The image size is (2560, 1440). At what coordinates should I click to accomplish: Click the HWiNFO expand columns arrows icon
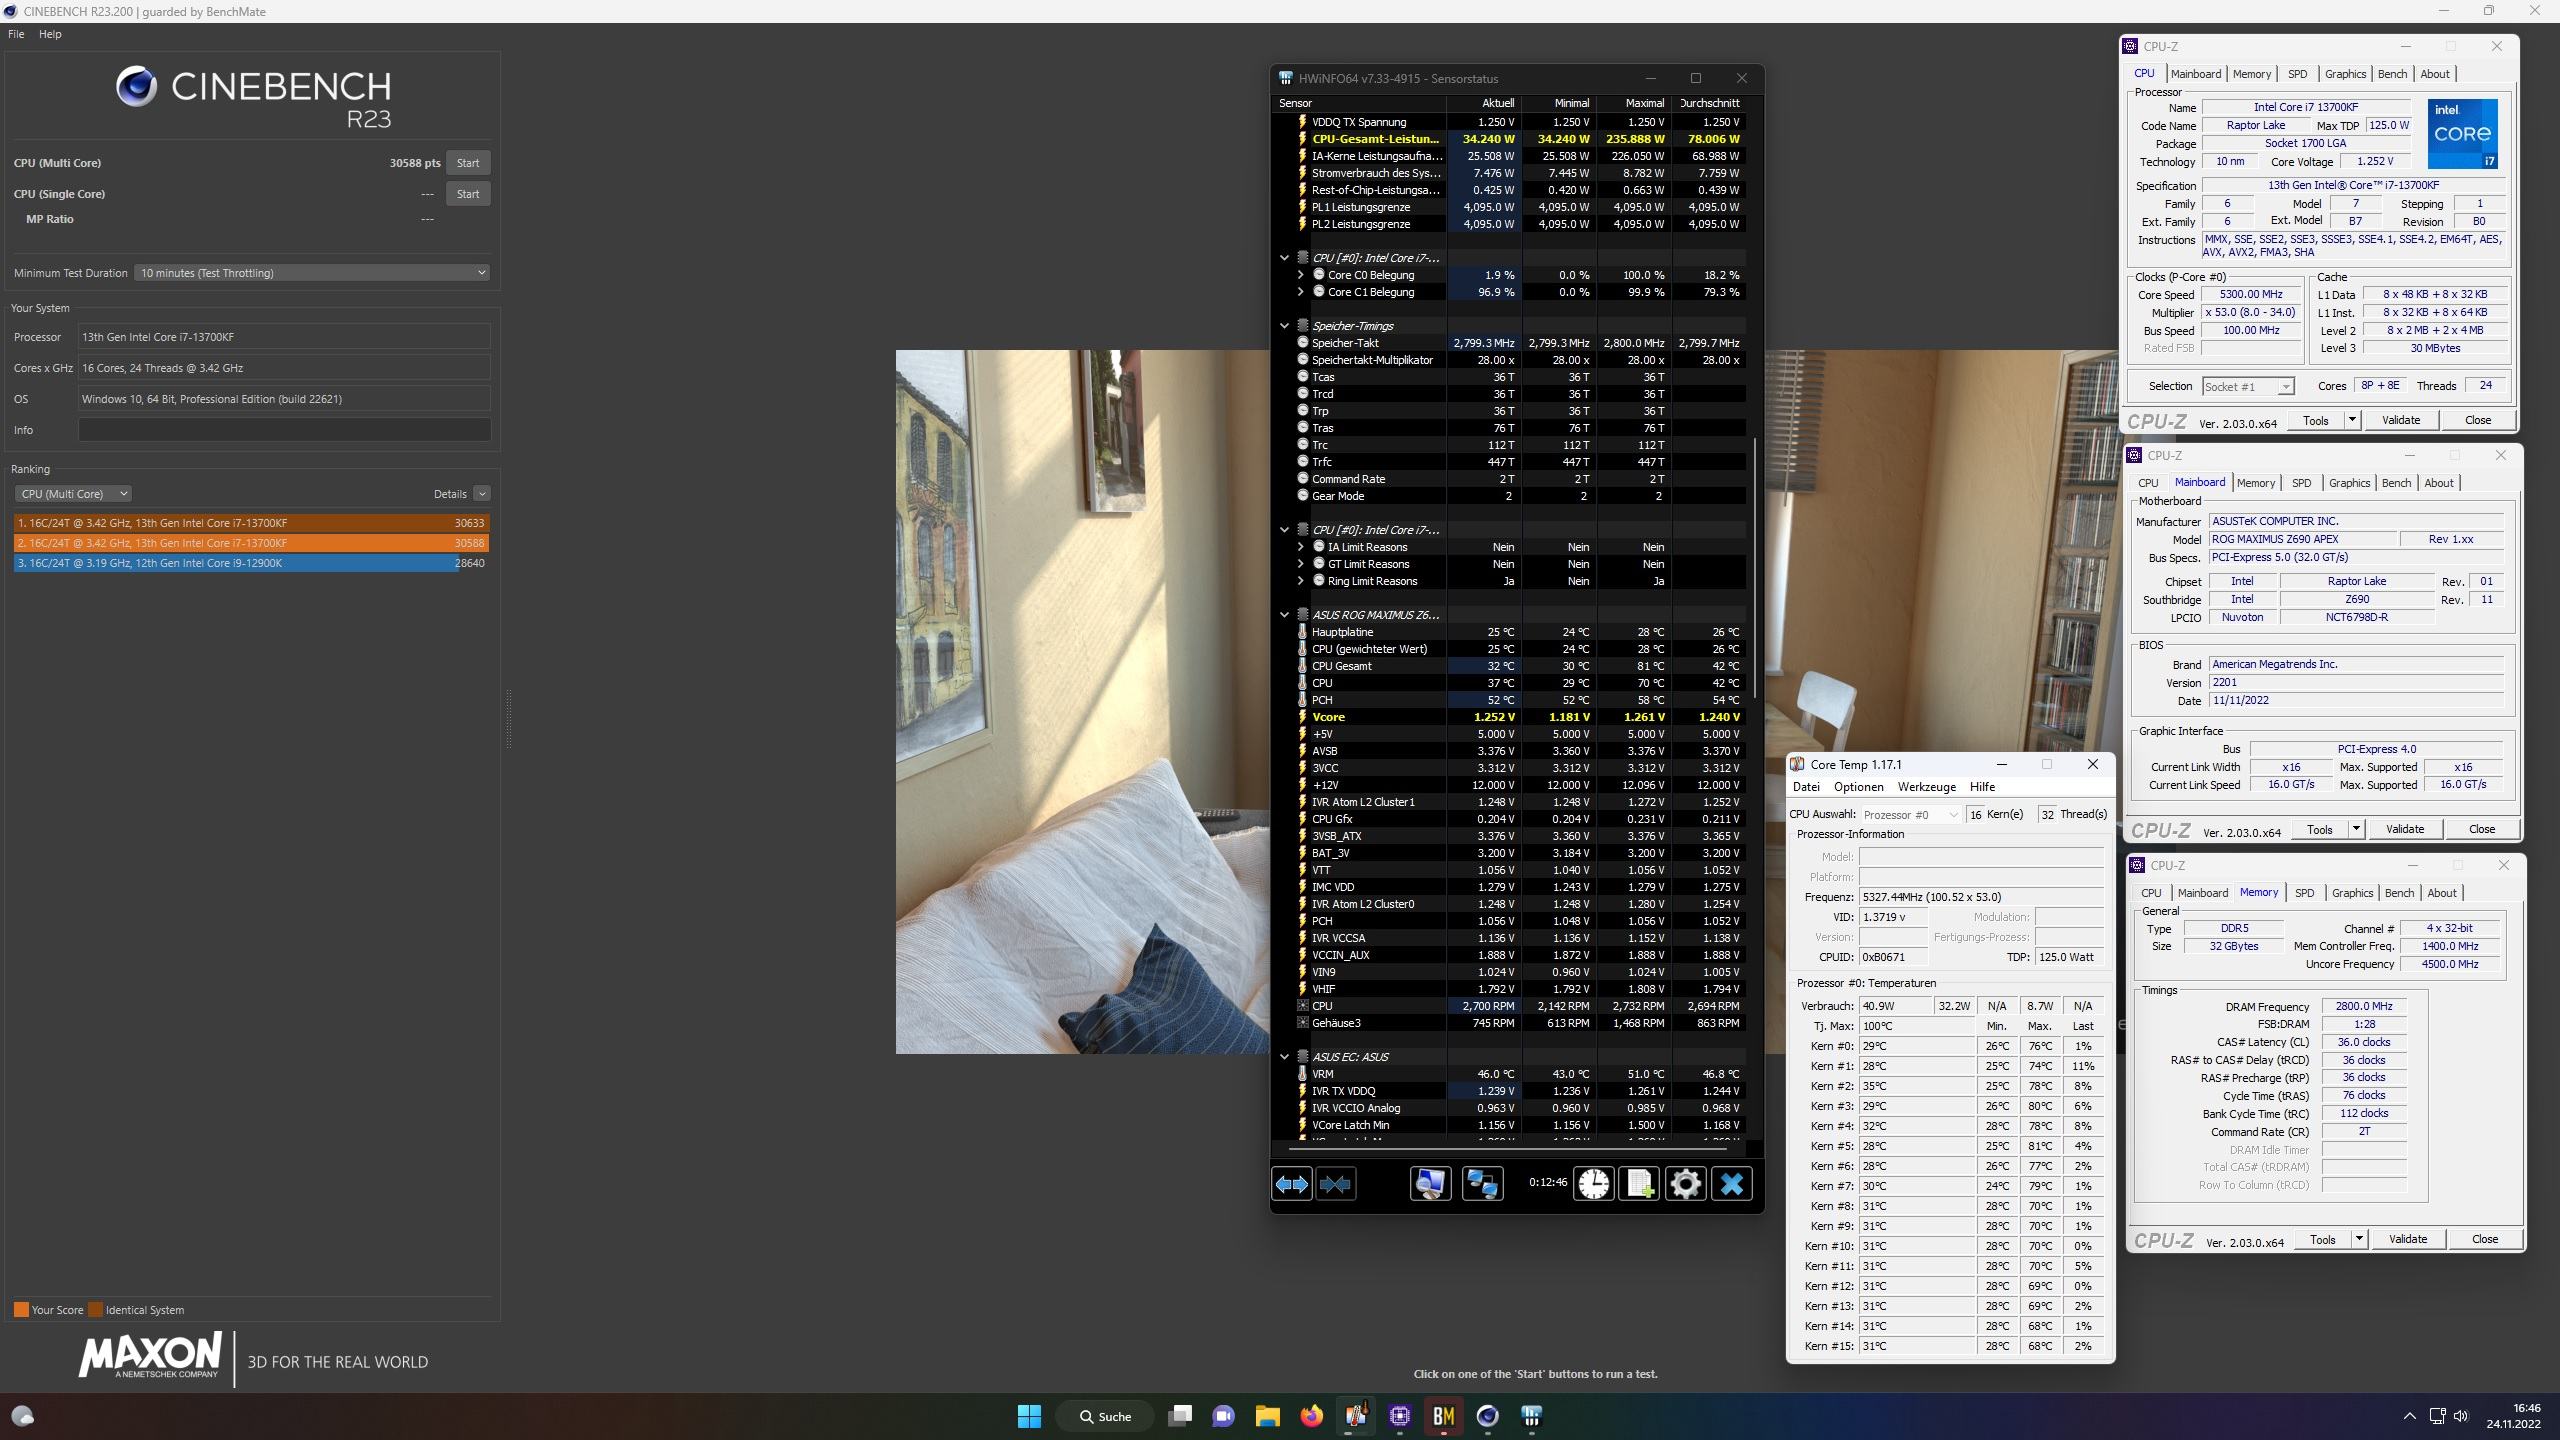[1291, 1184]
